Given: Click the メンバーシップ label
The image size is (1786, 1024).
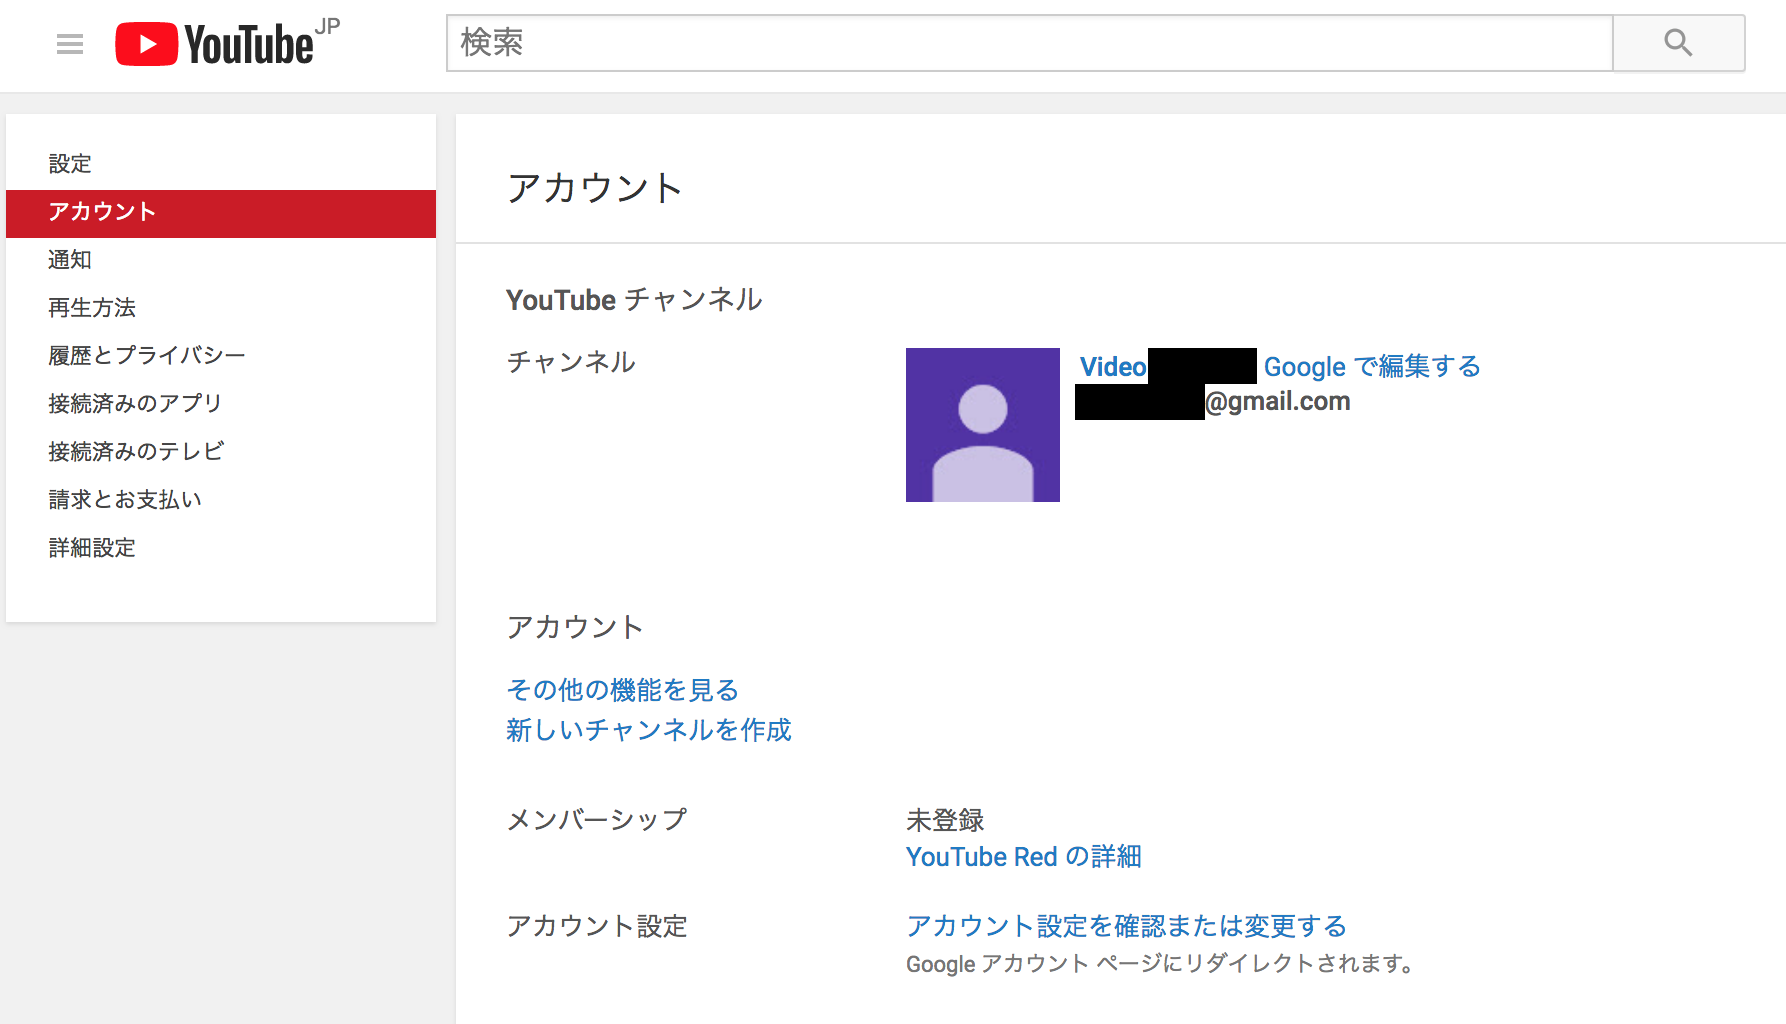Looking at the screenshot, I should (597, 820).
